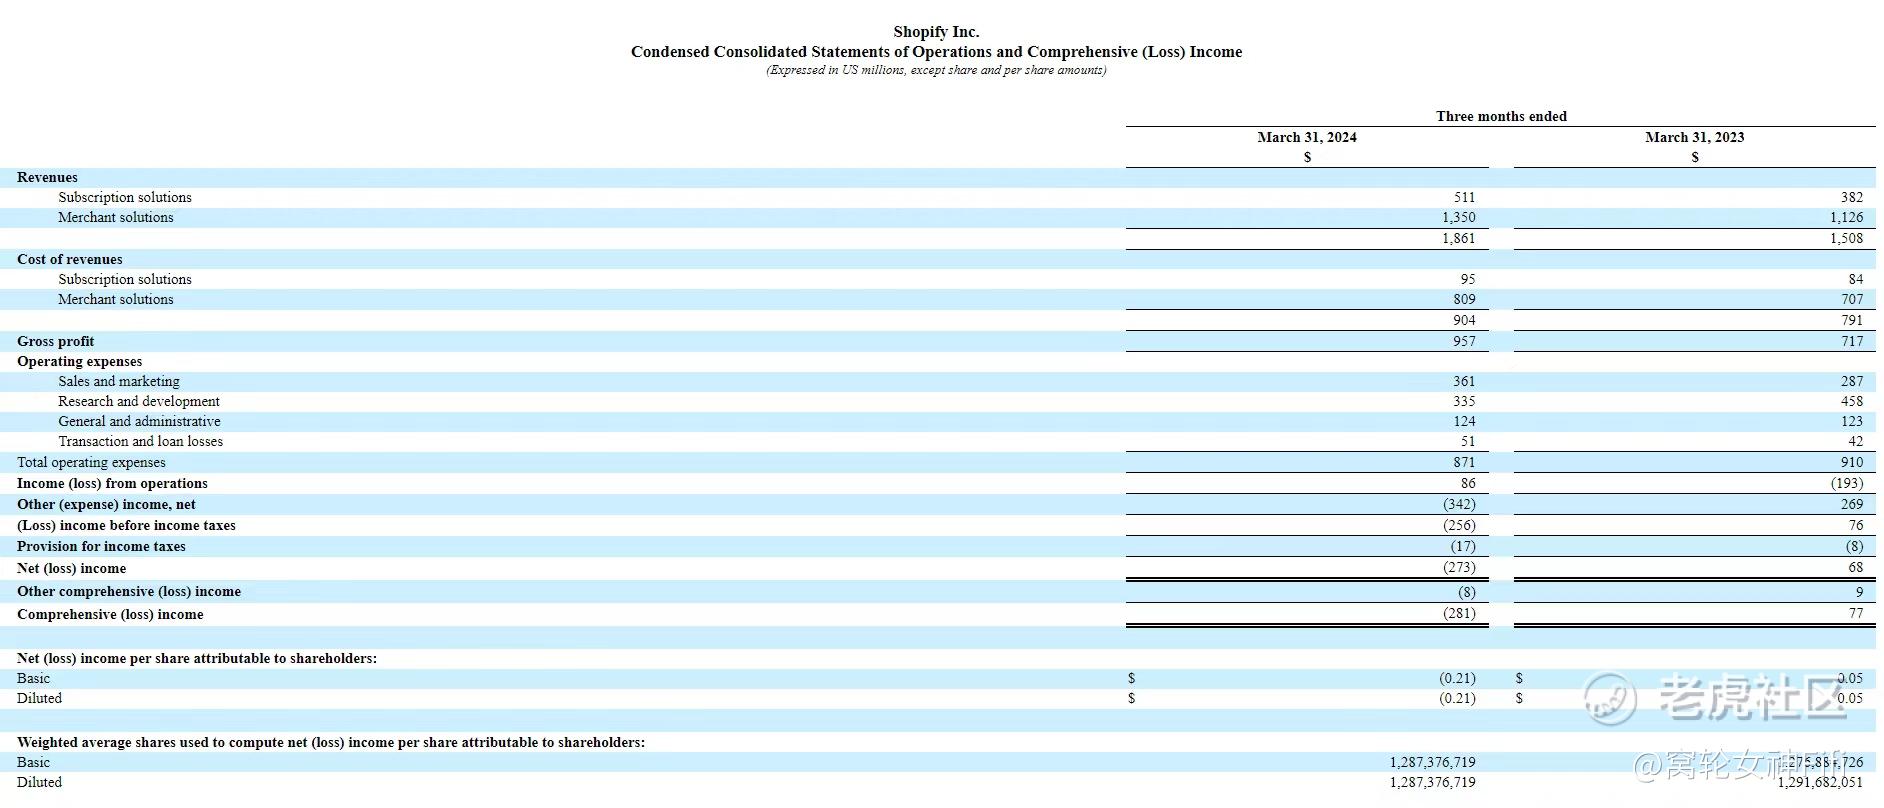Select the "Total operating expenses" row label
The height and width of the screenshot is (808, 1884).
point(91,462)
